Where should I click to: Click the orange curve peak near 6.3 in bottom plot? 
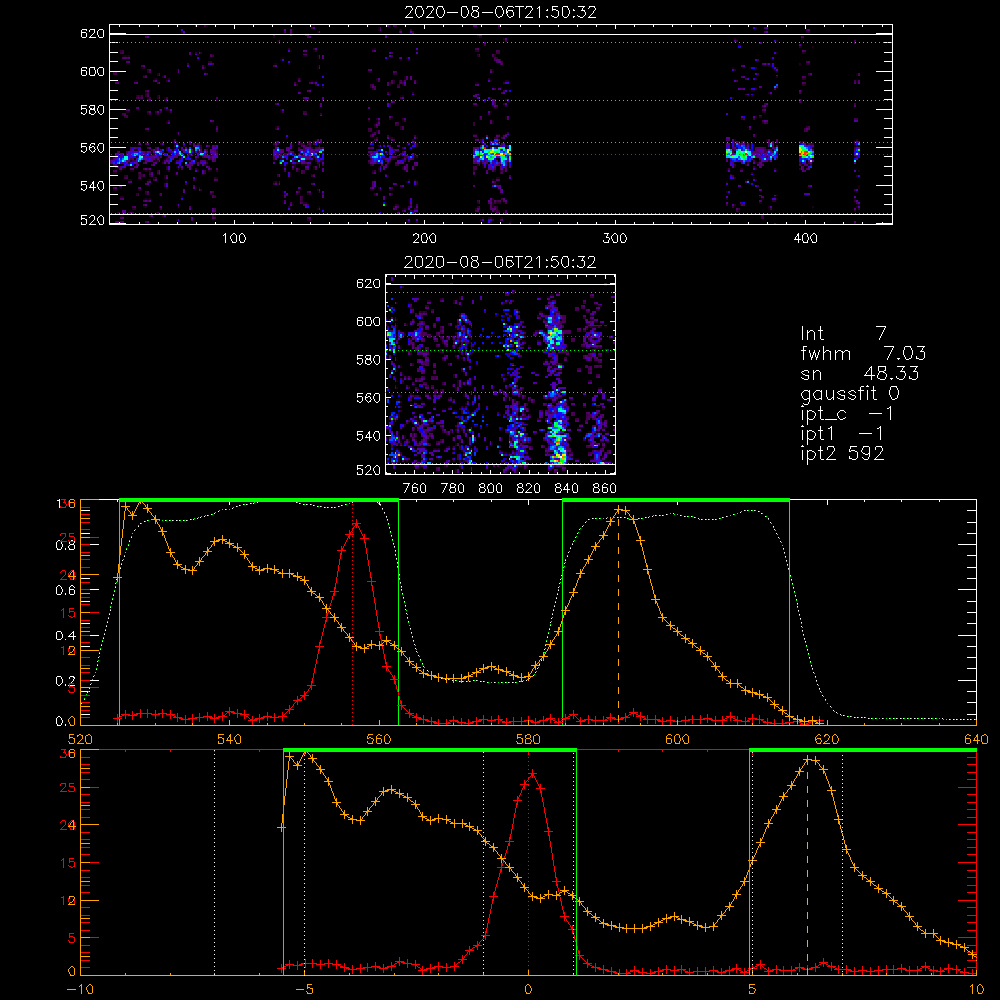click(x=811, y=760)
